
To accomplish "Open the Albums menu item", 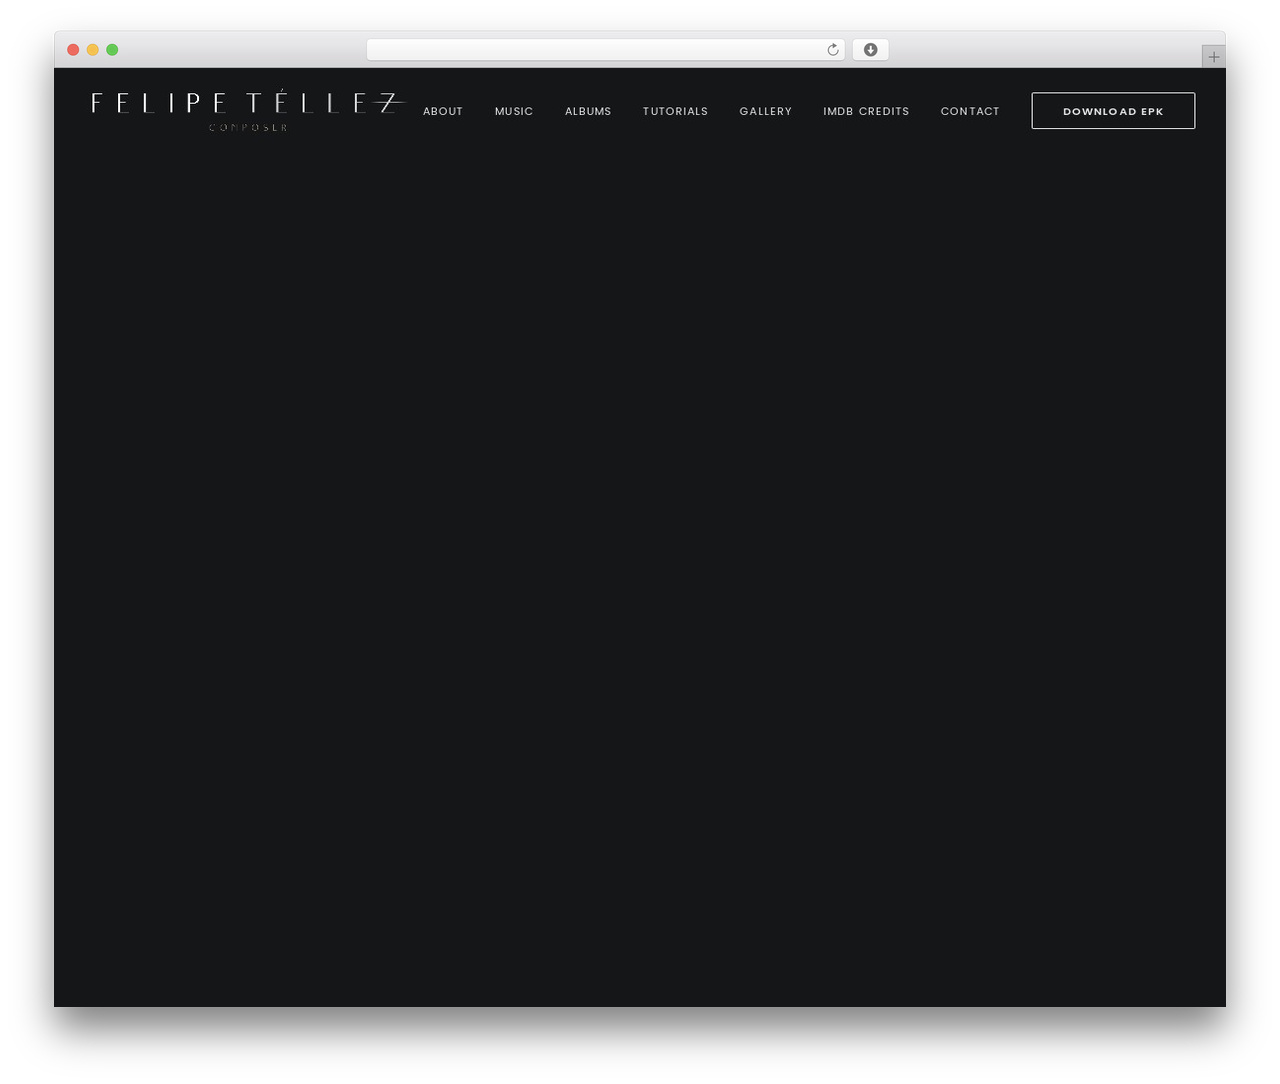I will click(x=588, y=111).
